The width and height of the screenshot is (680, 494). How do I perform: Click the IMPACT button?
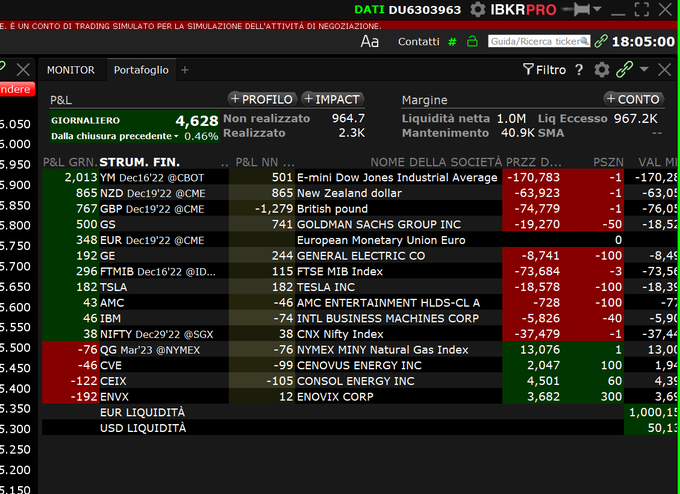(x=332, y=99)
